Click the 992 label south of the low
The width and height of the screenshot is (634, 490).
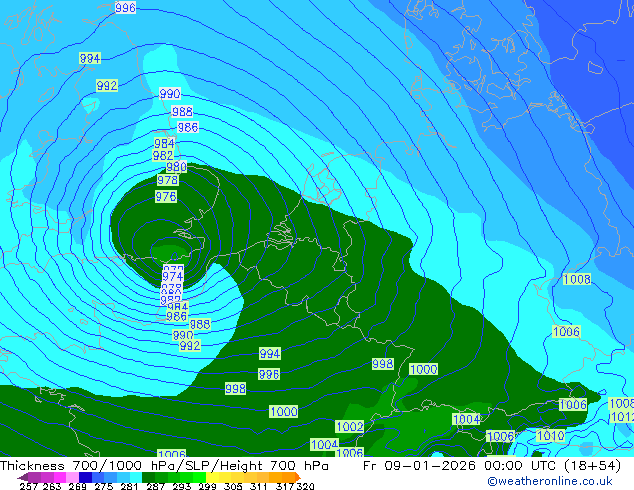190,346
